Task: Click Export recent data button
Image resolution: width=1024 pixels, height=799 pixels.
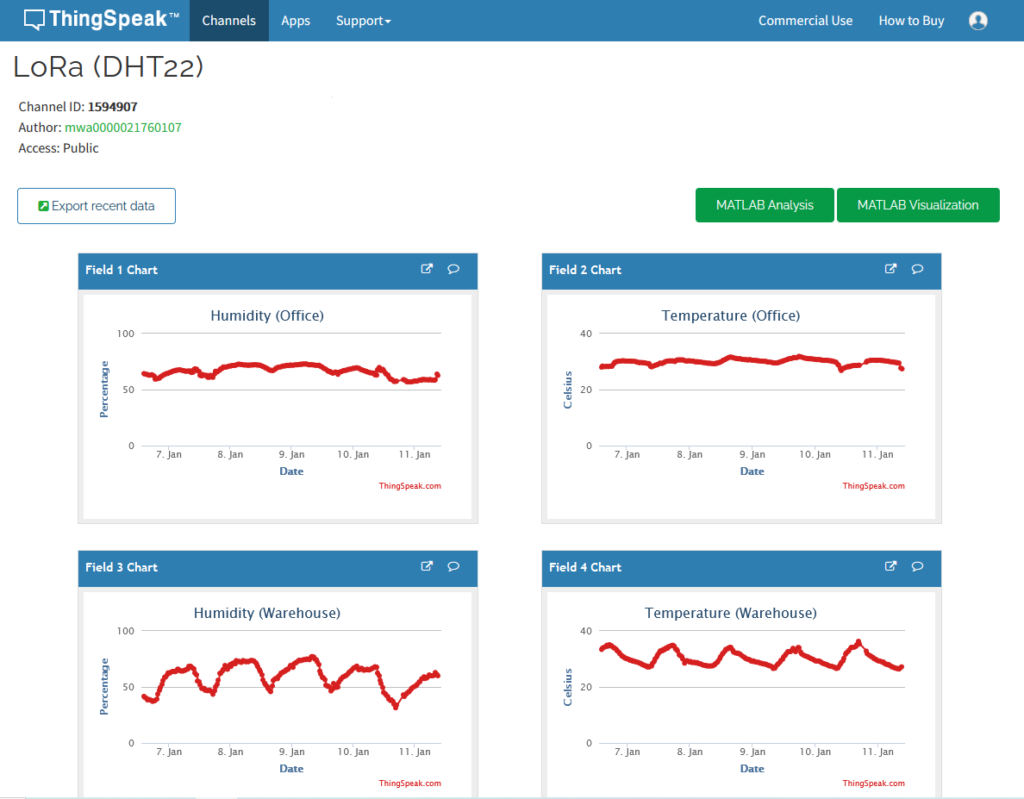Action: [x=96, y=206]
